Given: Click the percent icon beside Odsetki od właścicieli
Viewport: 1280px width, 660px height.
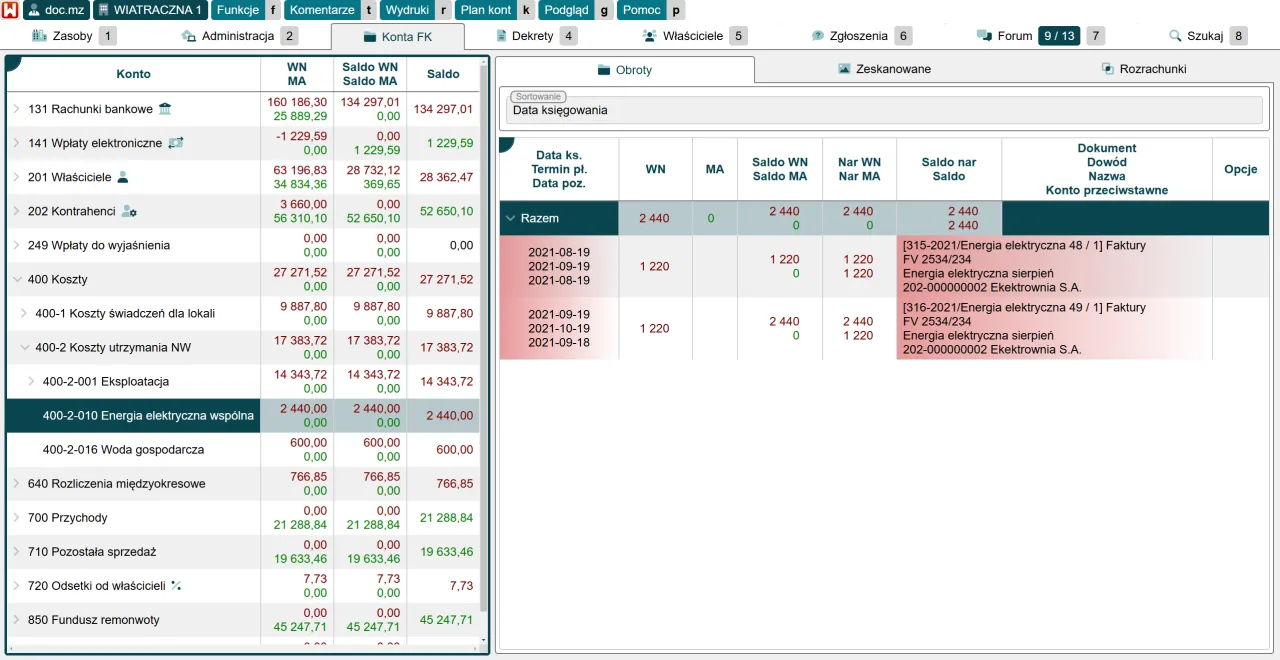Looking at the screenshot, I should click(176, 585).
